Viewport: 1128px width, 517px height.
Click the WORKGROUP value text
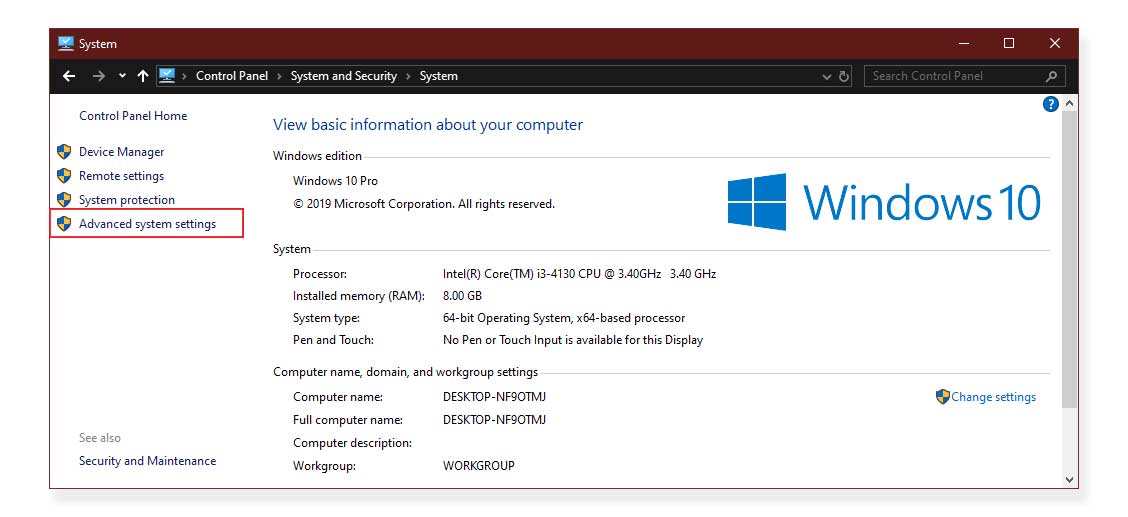point(478,466)
